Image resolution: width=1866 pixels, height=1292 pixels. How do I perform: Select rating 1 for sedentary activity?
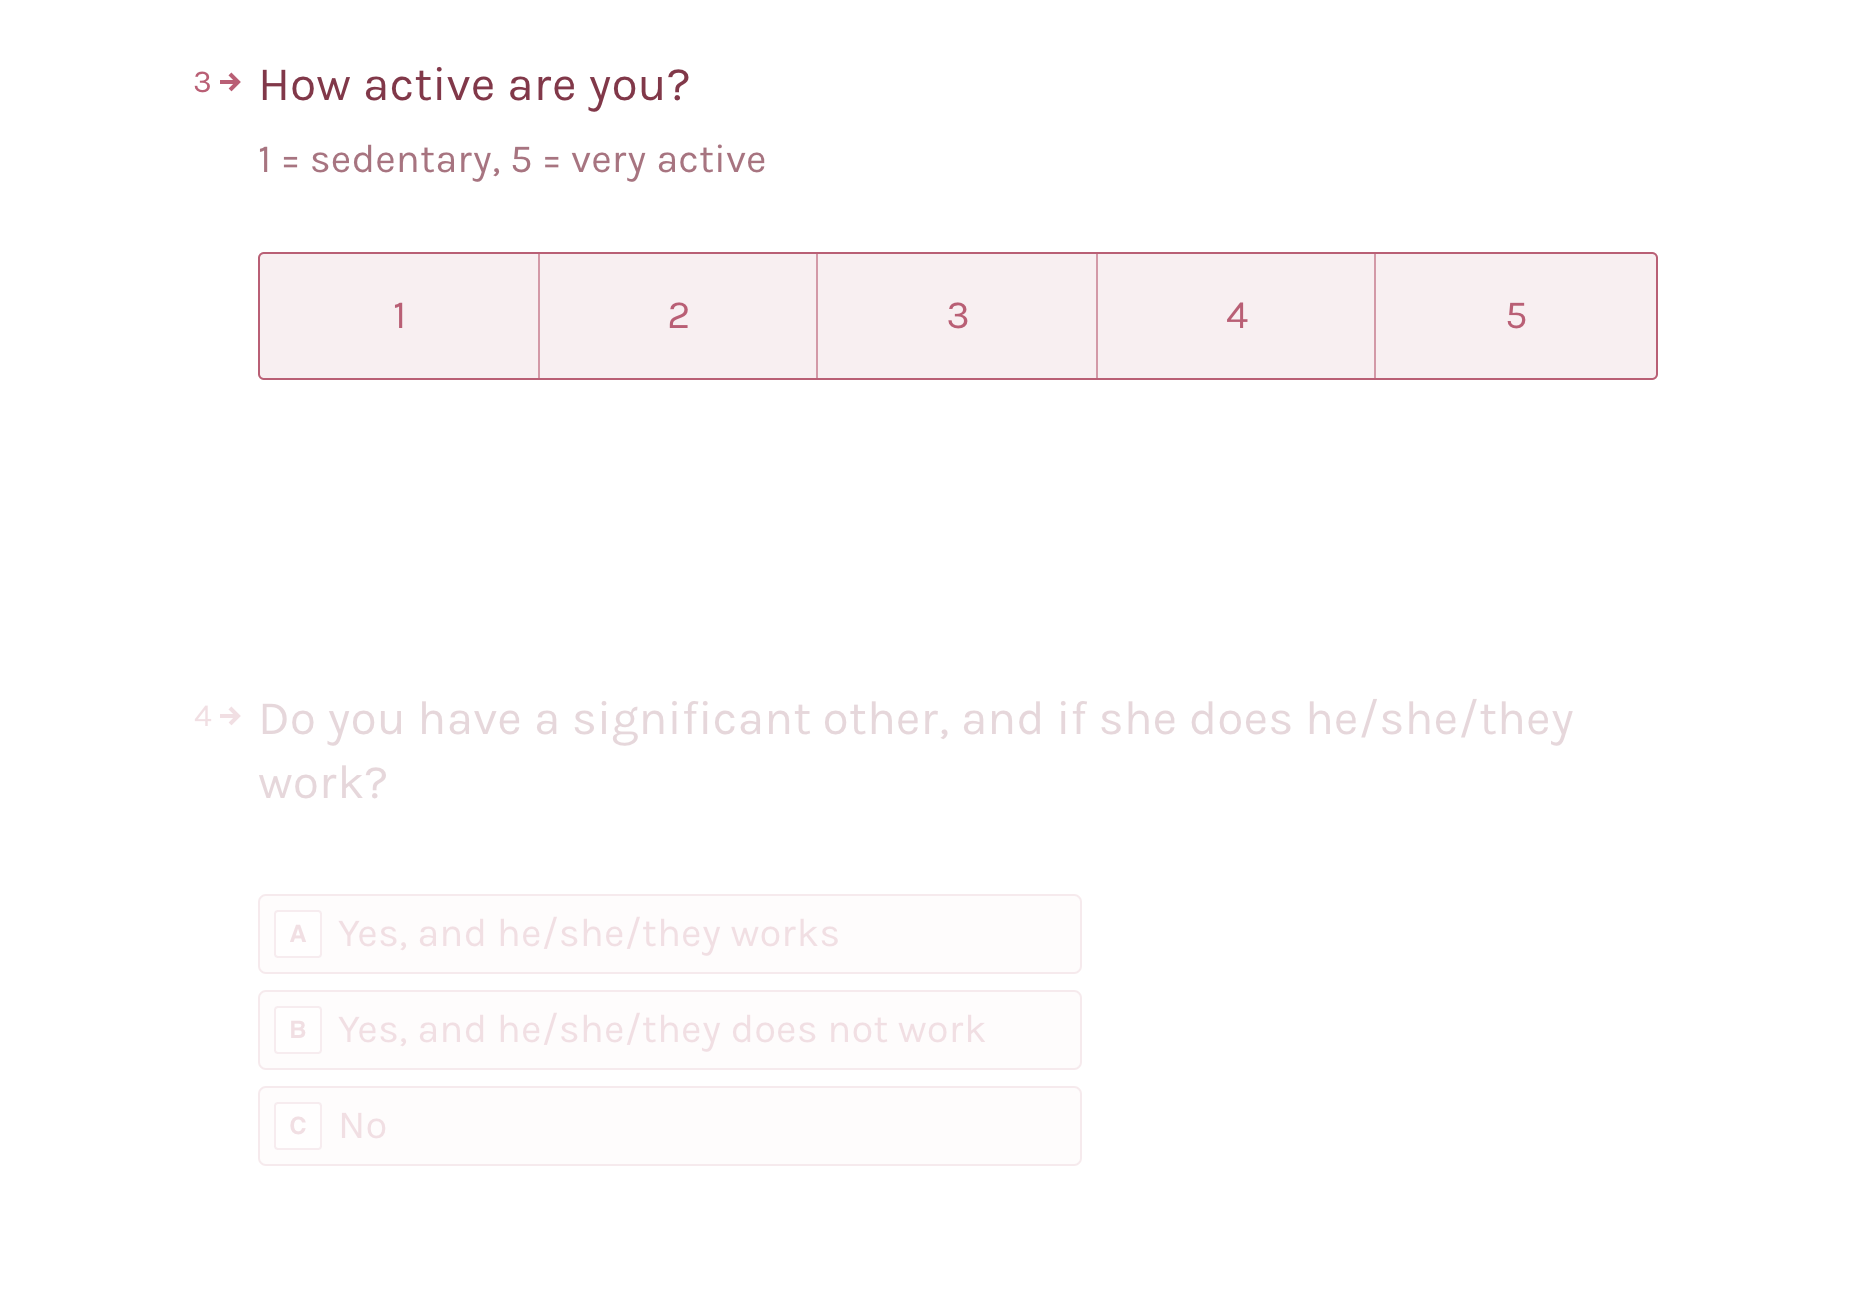pyautogui.click(x=399, y=316)
